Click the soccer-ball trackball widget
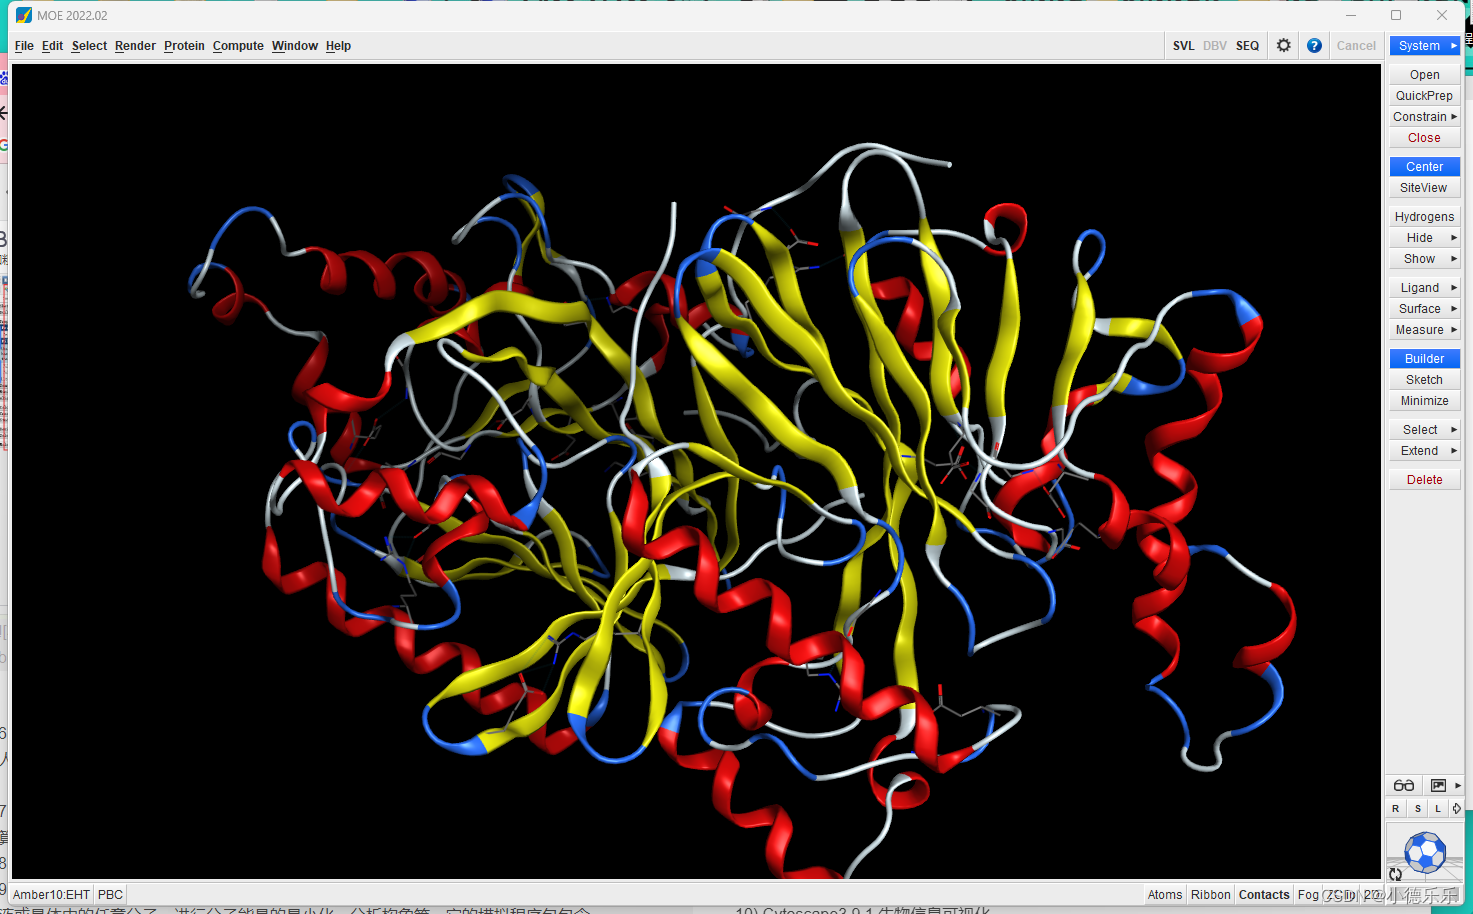 pos(1425,852)
